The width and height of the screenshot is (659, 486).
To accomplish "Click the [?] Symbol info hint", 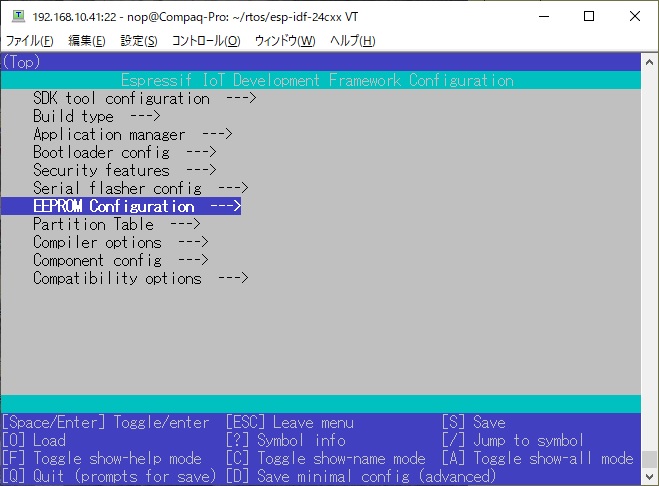I will [286, 441].
